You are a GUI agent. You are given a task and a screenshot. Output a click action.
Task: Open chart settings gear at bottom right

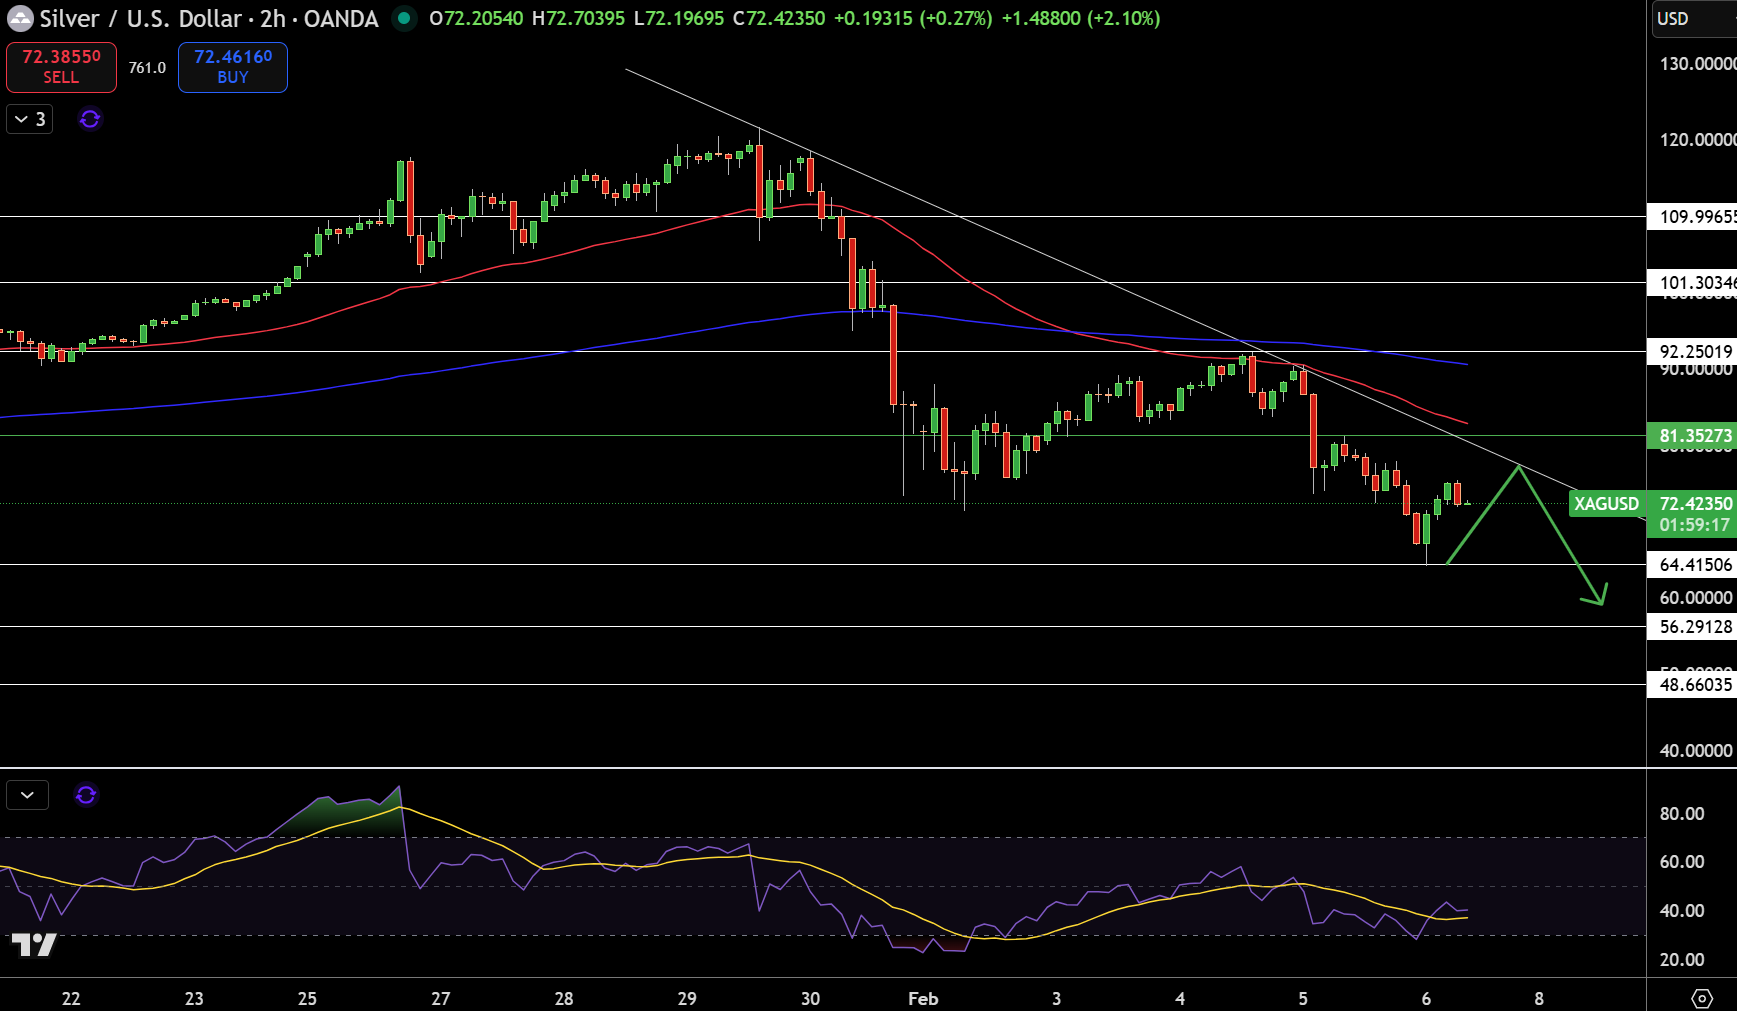[x=1702, y=998]
